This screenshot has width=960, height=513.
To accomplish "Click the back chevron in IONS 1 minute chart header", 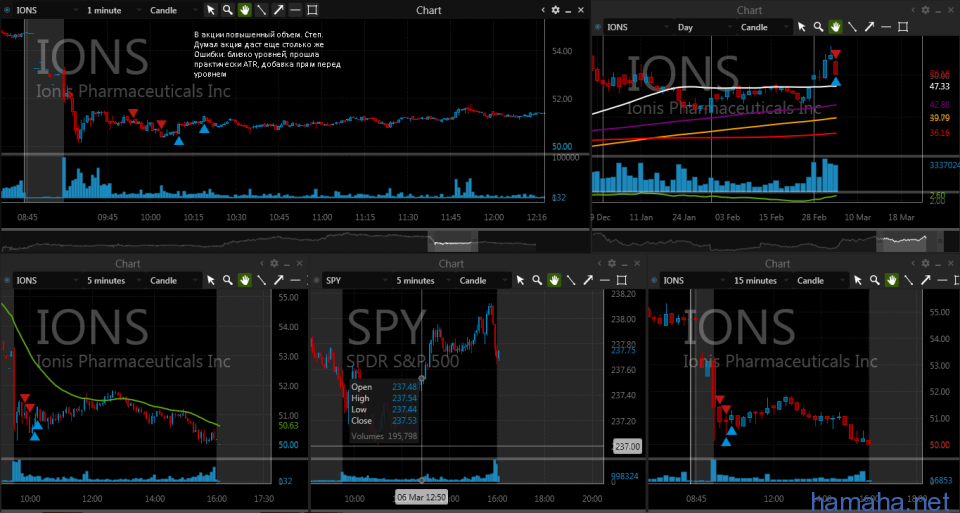I will [543, 10].
